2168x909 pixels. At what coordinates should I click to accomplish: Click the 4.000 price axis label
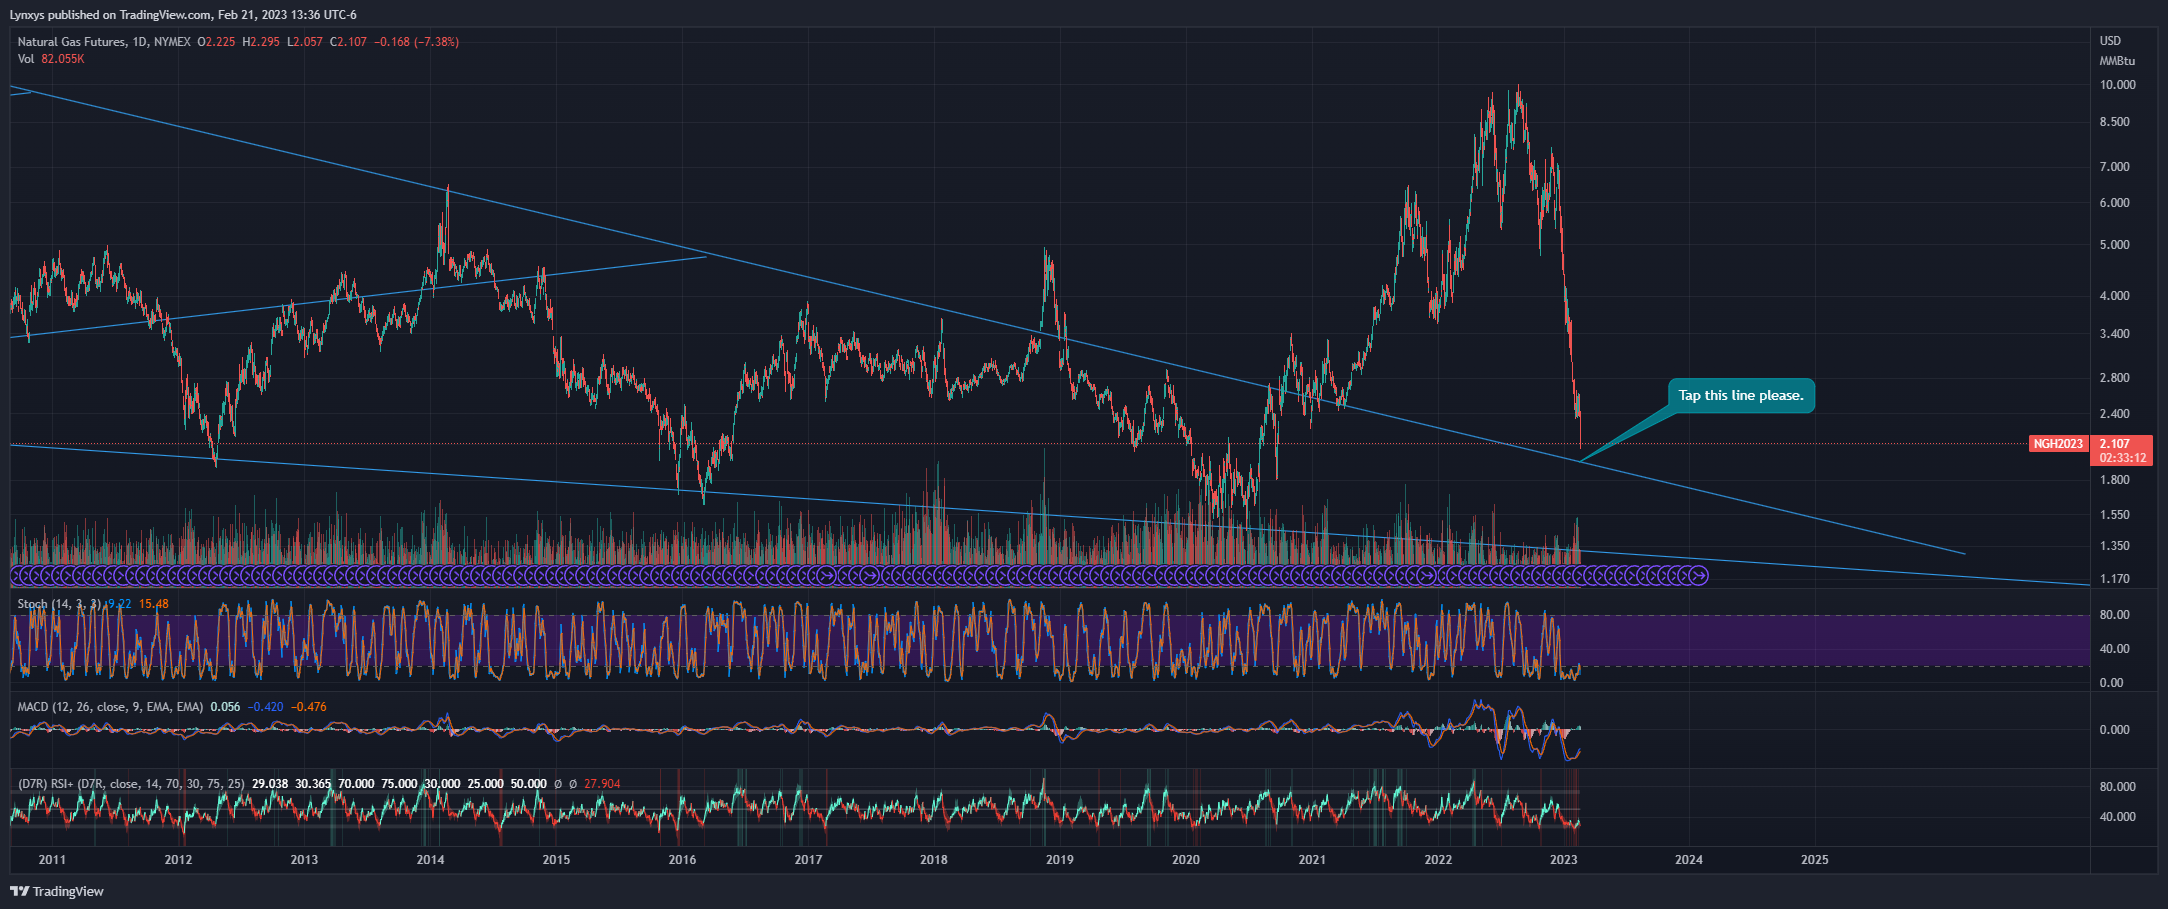pos(2115,296)
